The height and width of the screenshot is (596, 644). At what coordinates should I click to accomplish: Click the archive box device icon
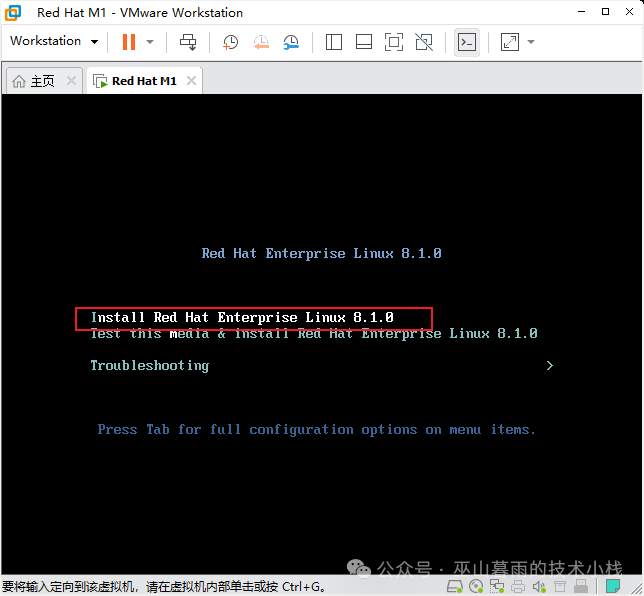pyautogui.click(x=560, y=587)
